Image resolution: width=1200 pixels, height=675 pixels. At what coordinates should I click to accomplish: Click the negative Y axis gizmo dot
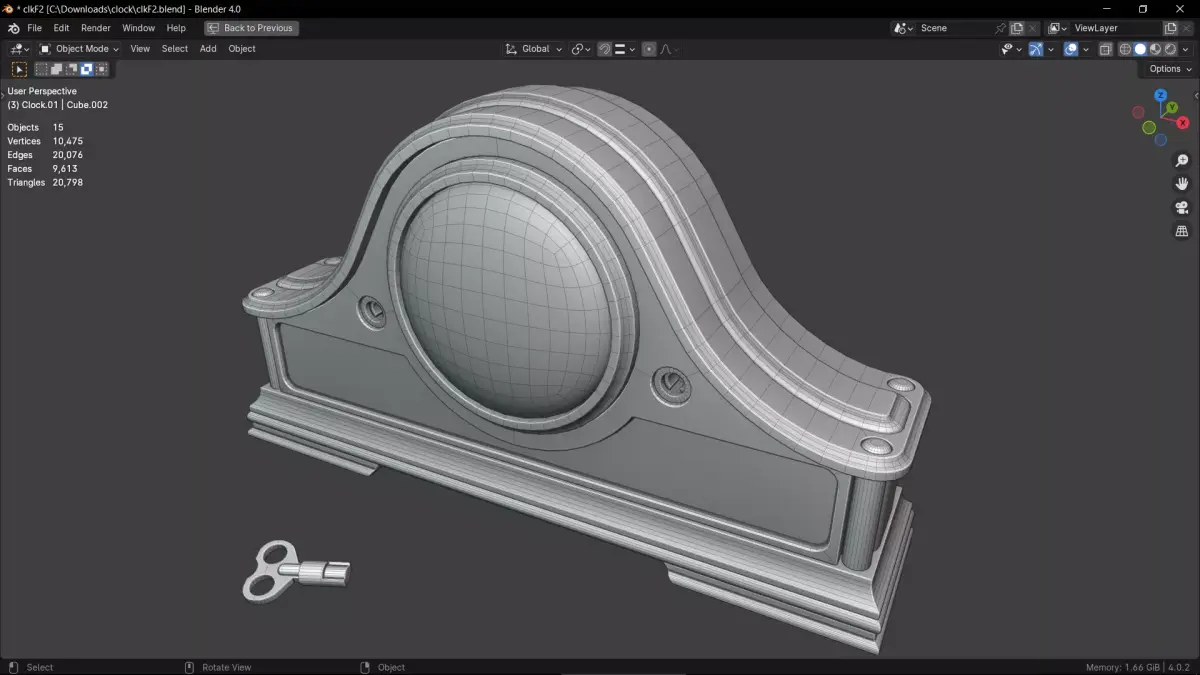coord(1149,127)
